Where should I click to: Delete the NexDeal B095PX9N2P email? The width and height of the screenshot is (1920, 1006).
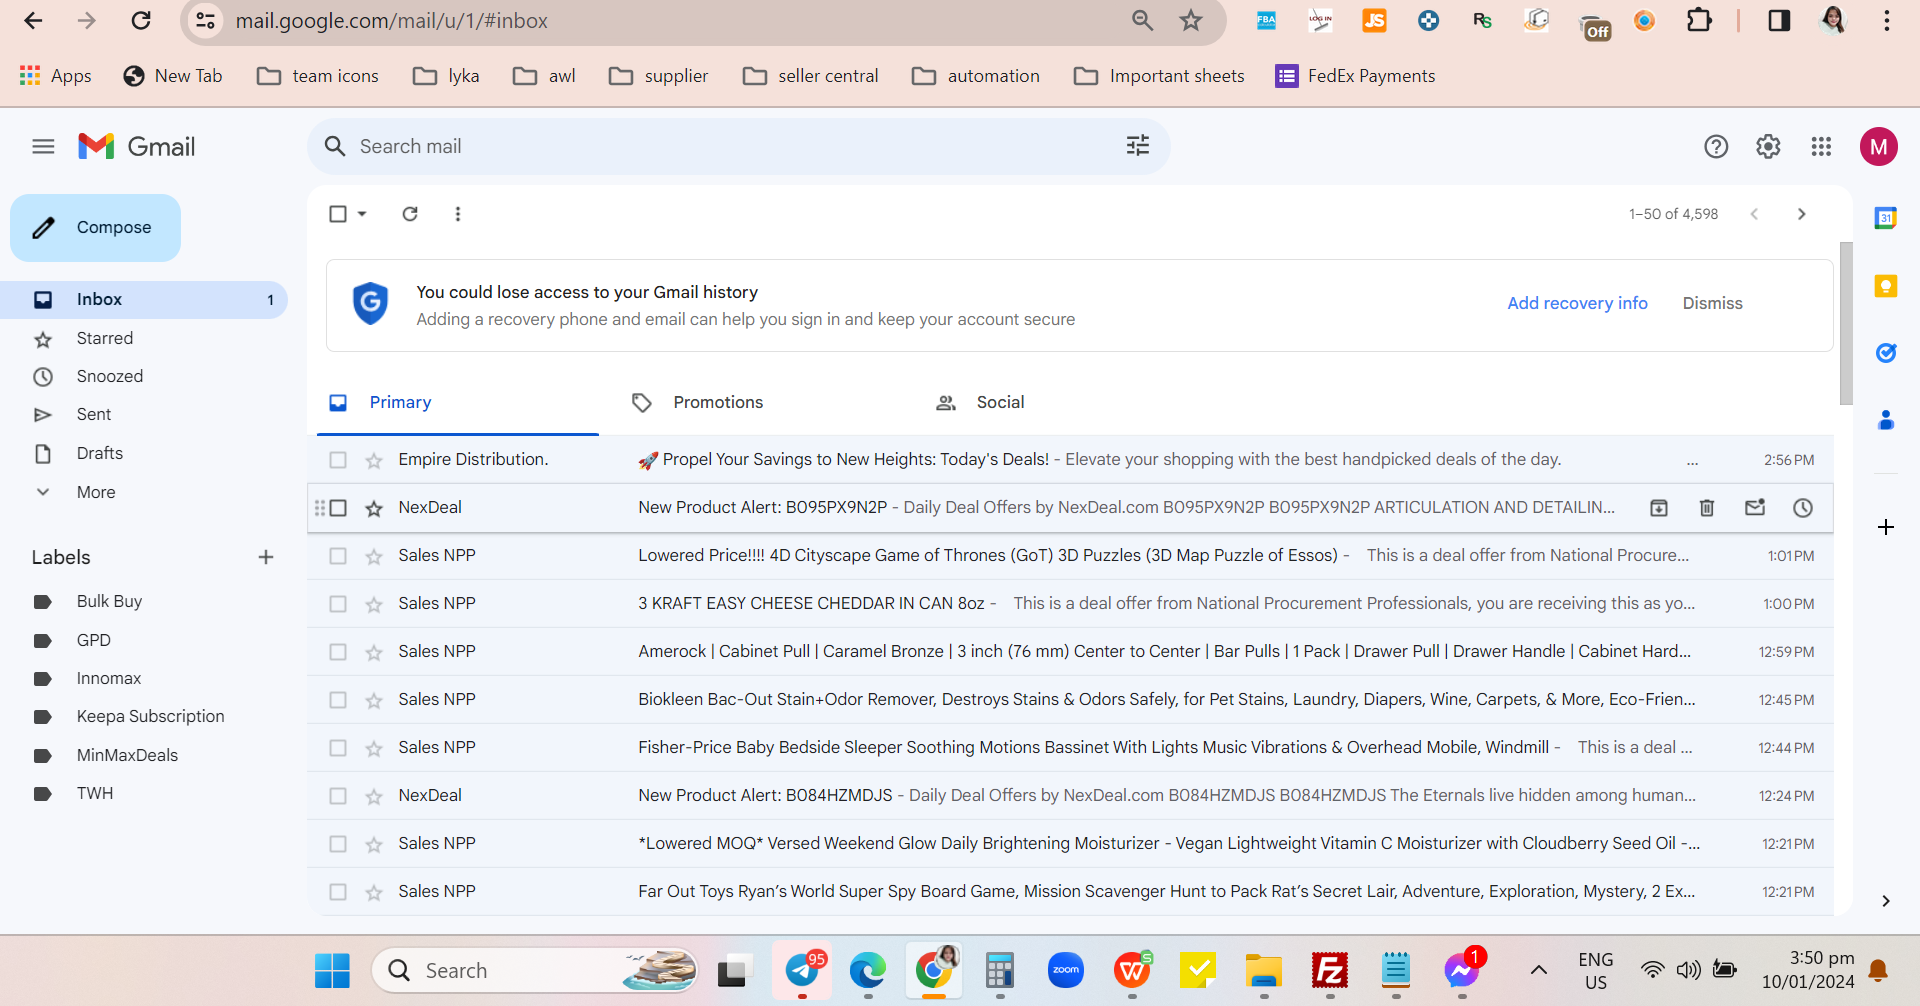1707,508
